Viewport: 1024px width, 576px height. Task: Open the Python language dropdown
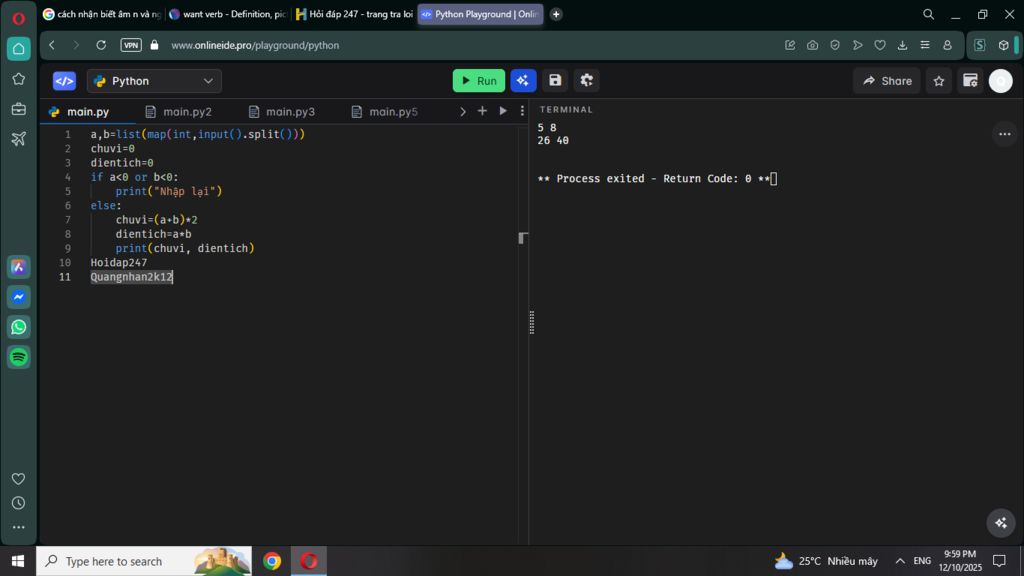(154, 81)
